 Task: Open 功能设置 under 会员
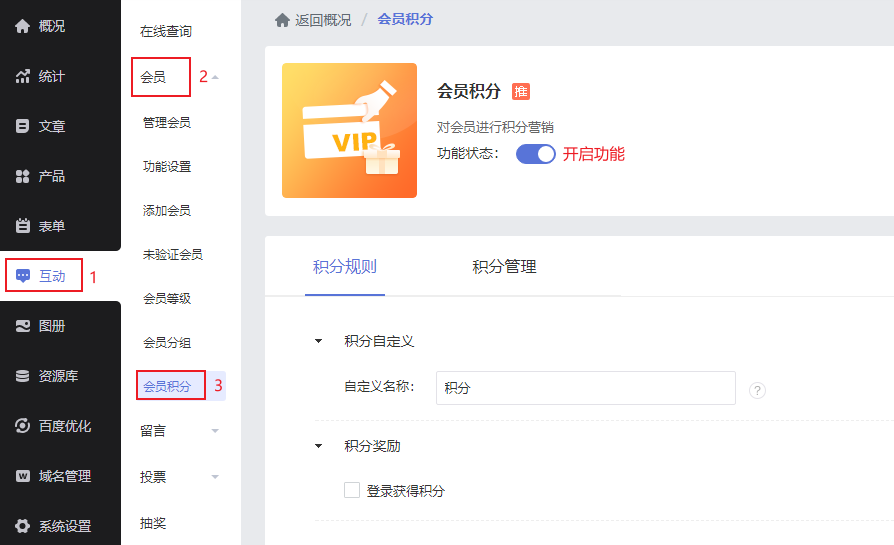tap(166, 166)
